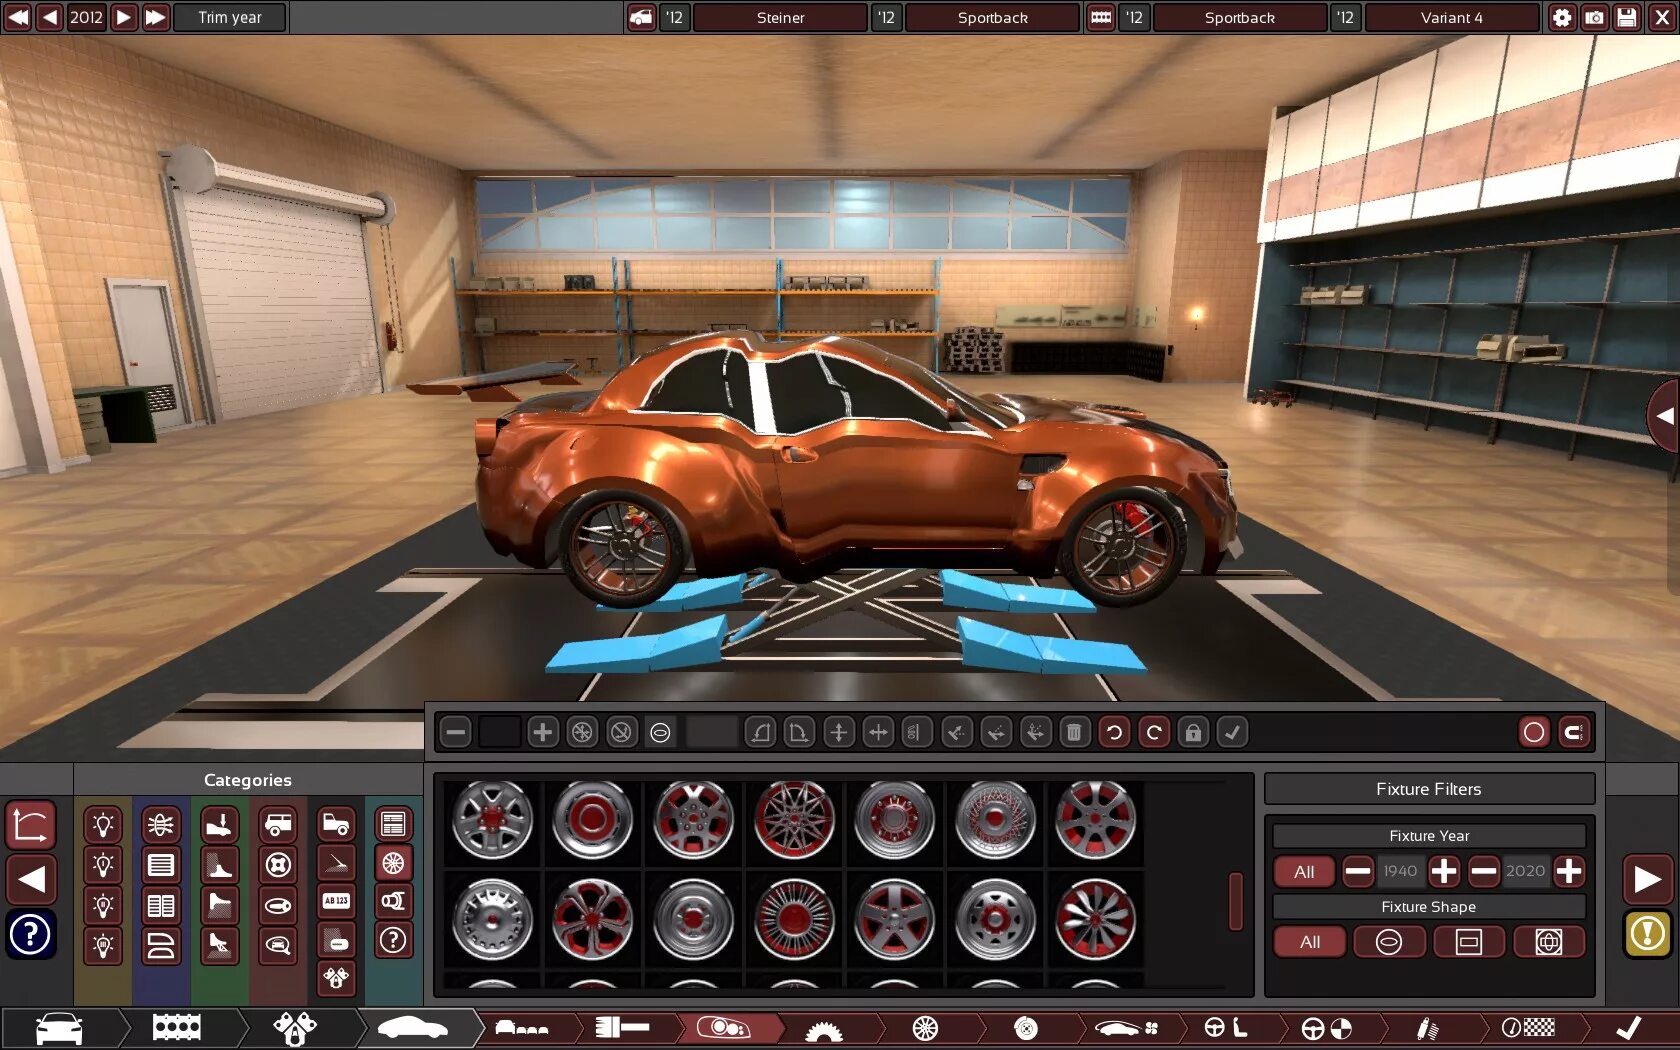Click the Fixture Filters header
This screenshot has width=1680, height=1050.
point(1429,789)
